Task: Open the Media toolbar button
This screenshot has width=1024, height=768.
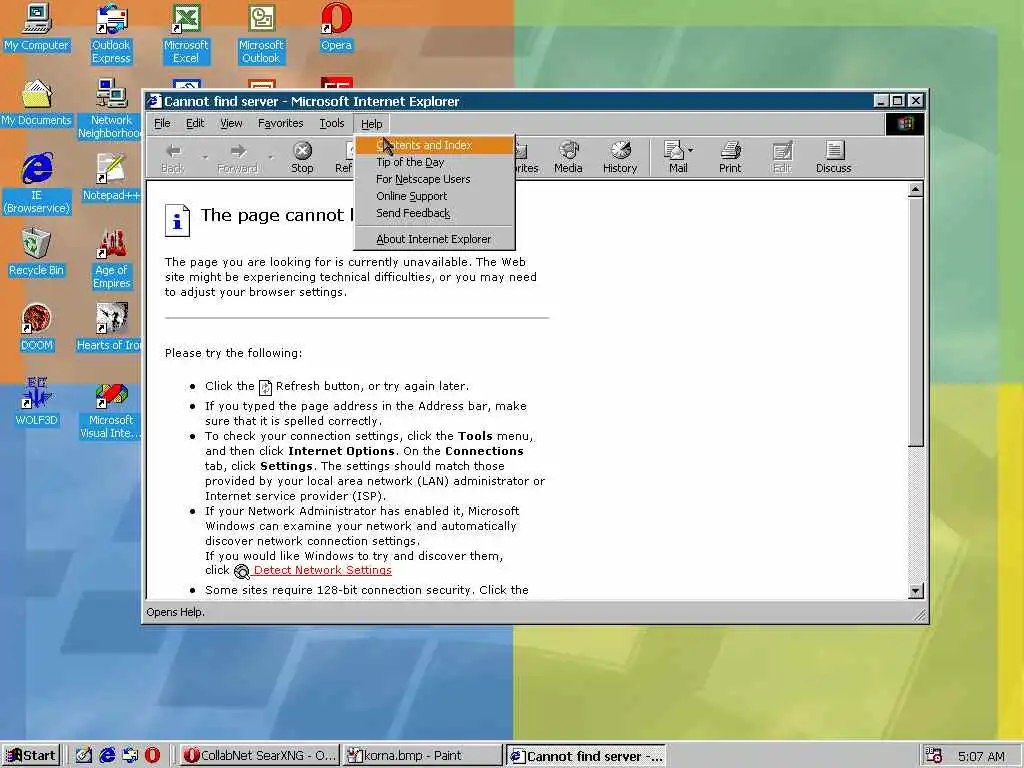Action: (568, 157)
